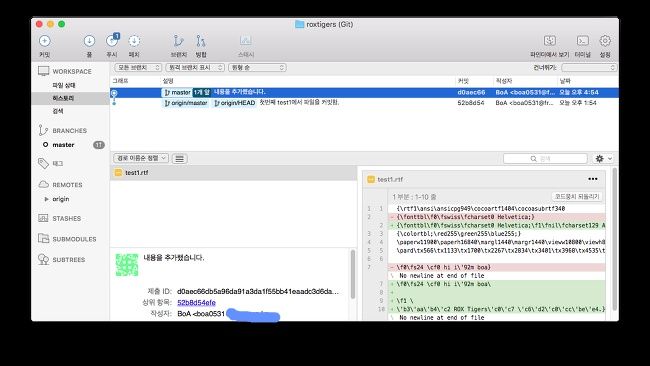Open the Terminal (터미널) toolbar icon

582,41
